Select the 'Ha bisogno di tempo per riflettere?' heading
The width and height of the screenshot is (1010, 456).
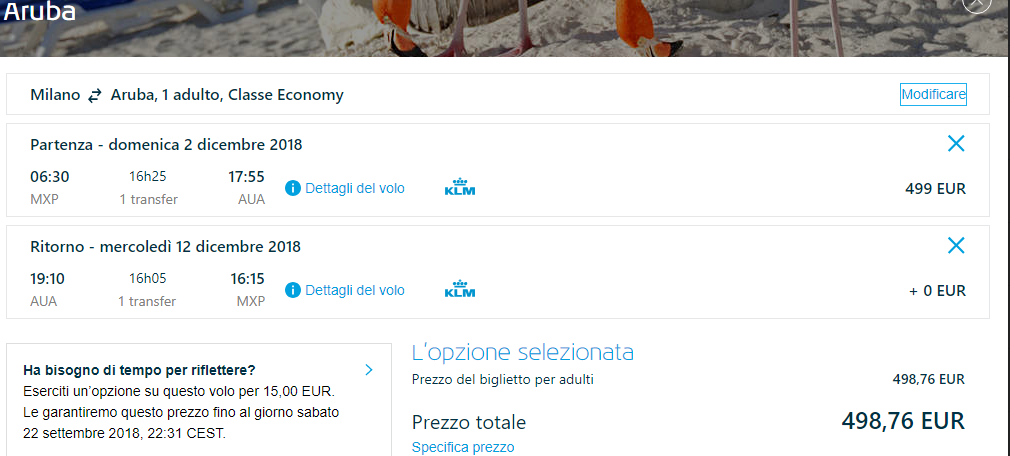coord(139,370)
